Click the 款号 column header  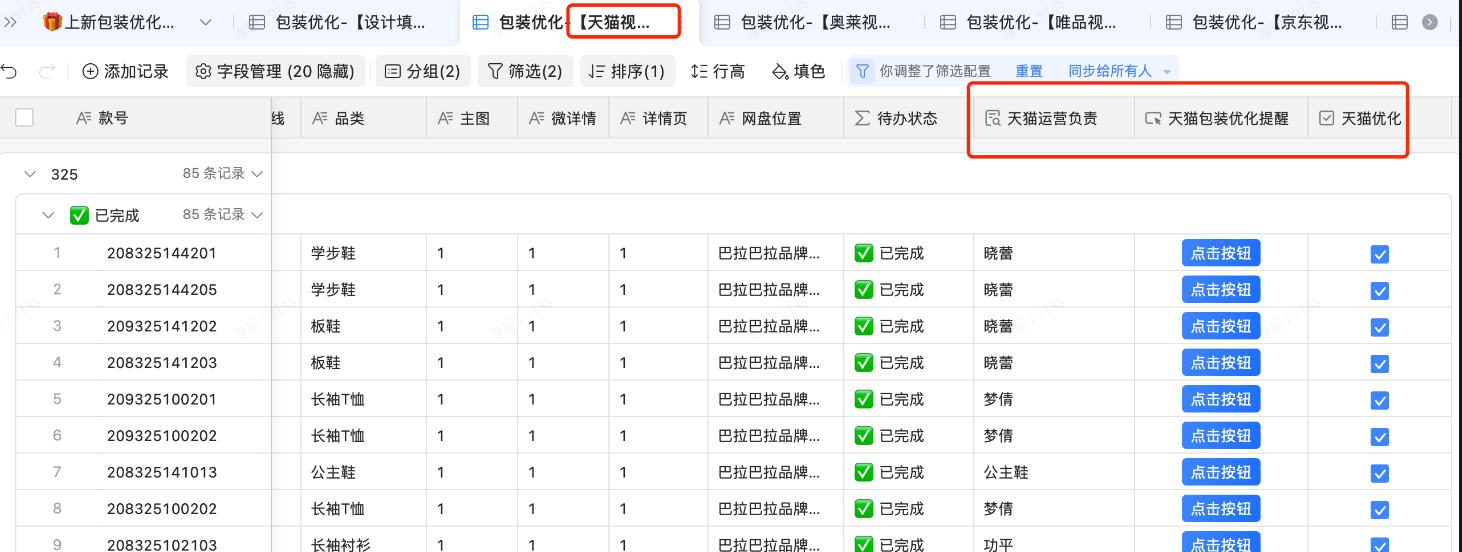coord(113,118)
